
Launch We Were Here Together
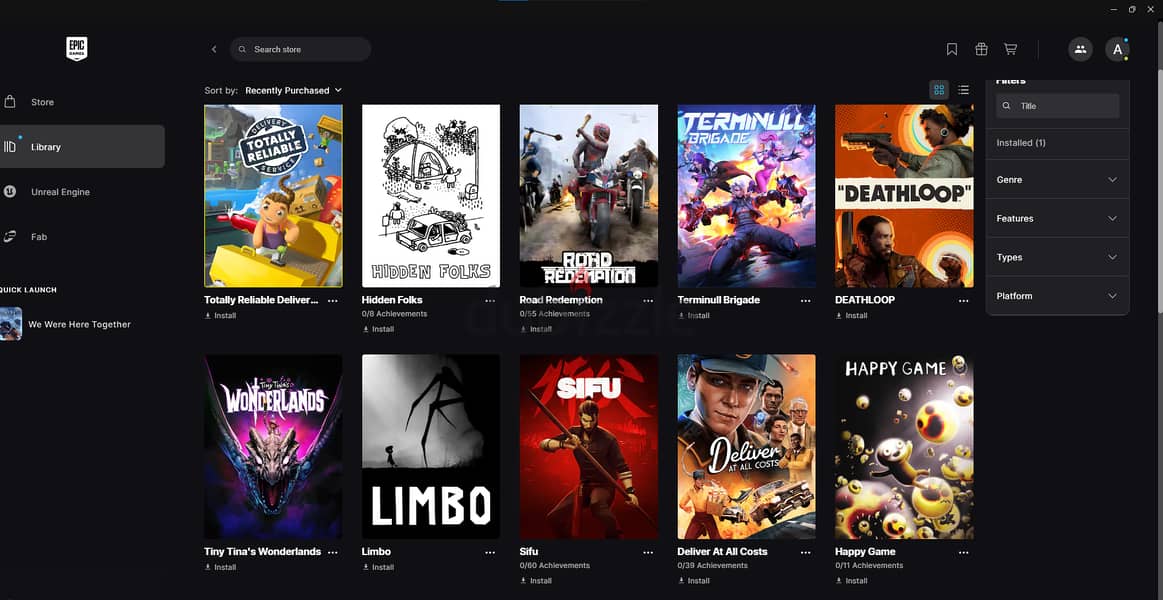(67, 324)
